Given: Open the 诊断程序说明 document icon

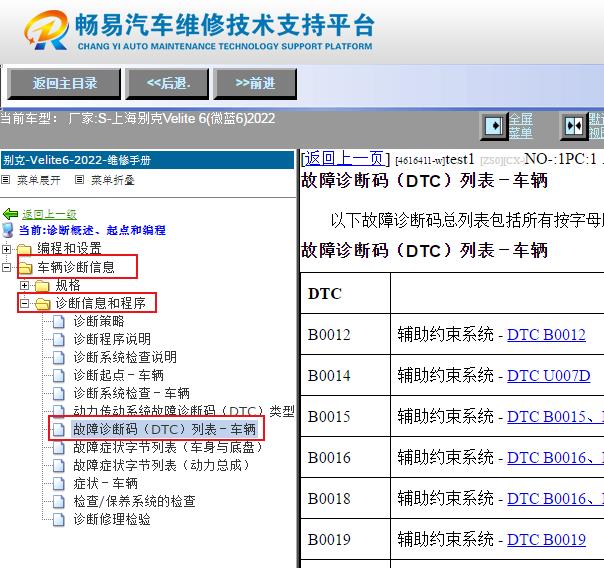Looking at the screenshot, I should click(x=59, y=339).
